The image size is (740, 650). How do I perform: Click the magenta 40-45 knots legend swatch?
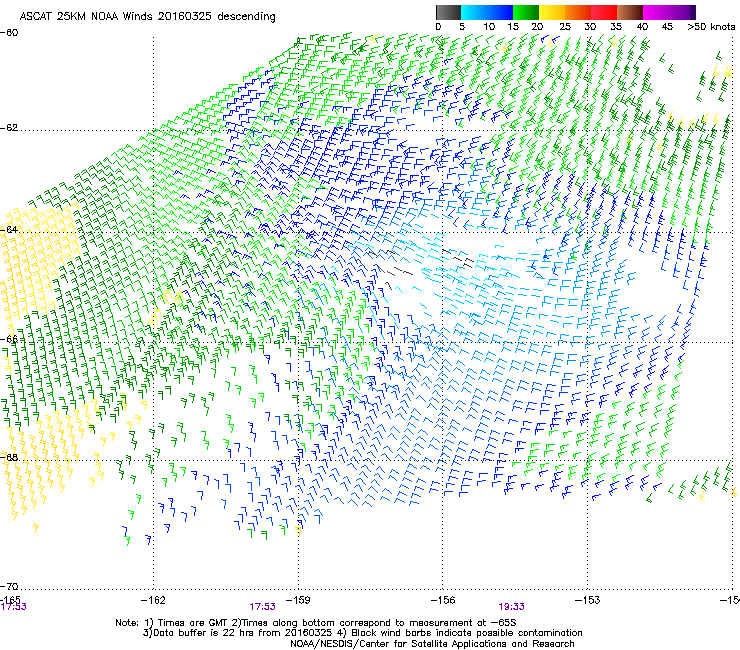pos(656,12)
